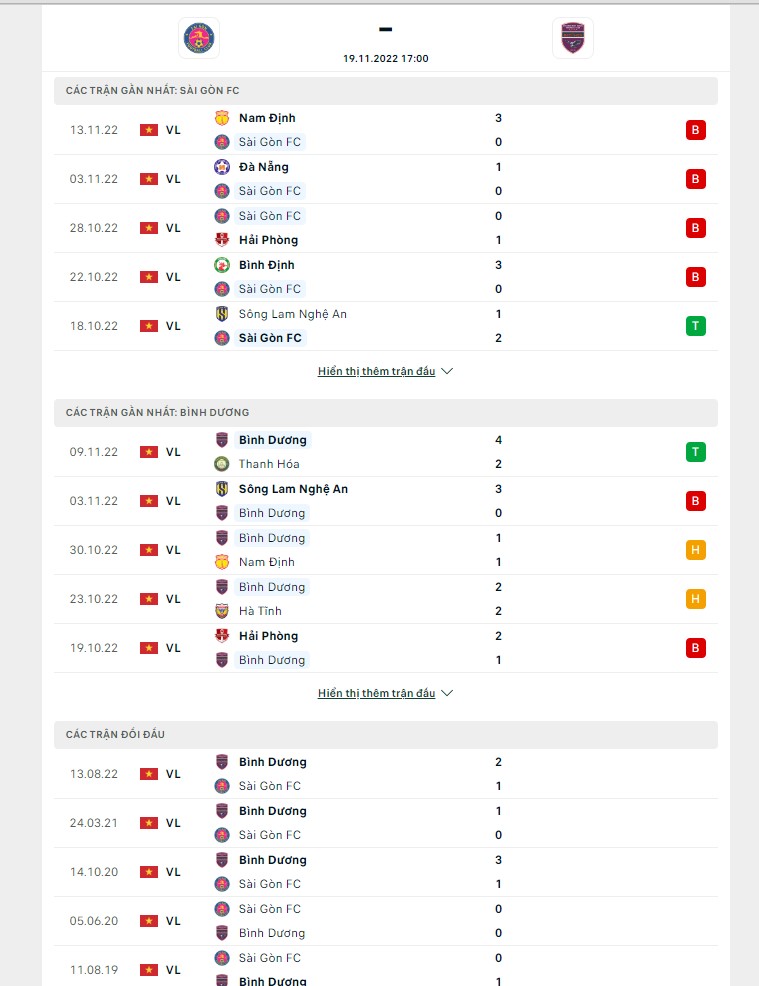Click the Bình Định team logo

pos(222,265)
